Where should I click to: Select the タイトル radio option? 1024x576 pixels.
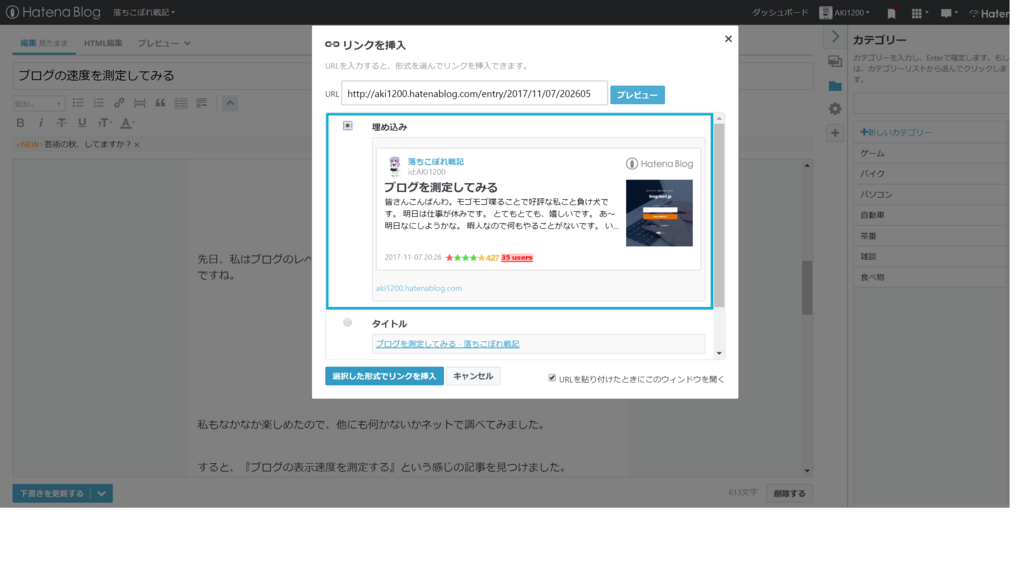(x=347, y=322)
